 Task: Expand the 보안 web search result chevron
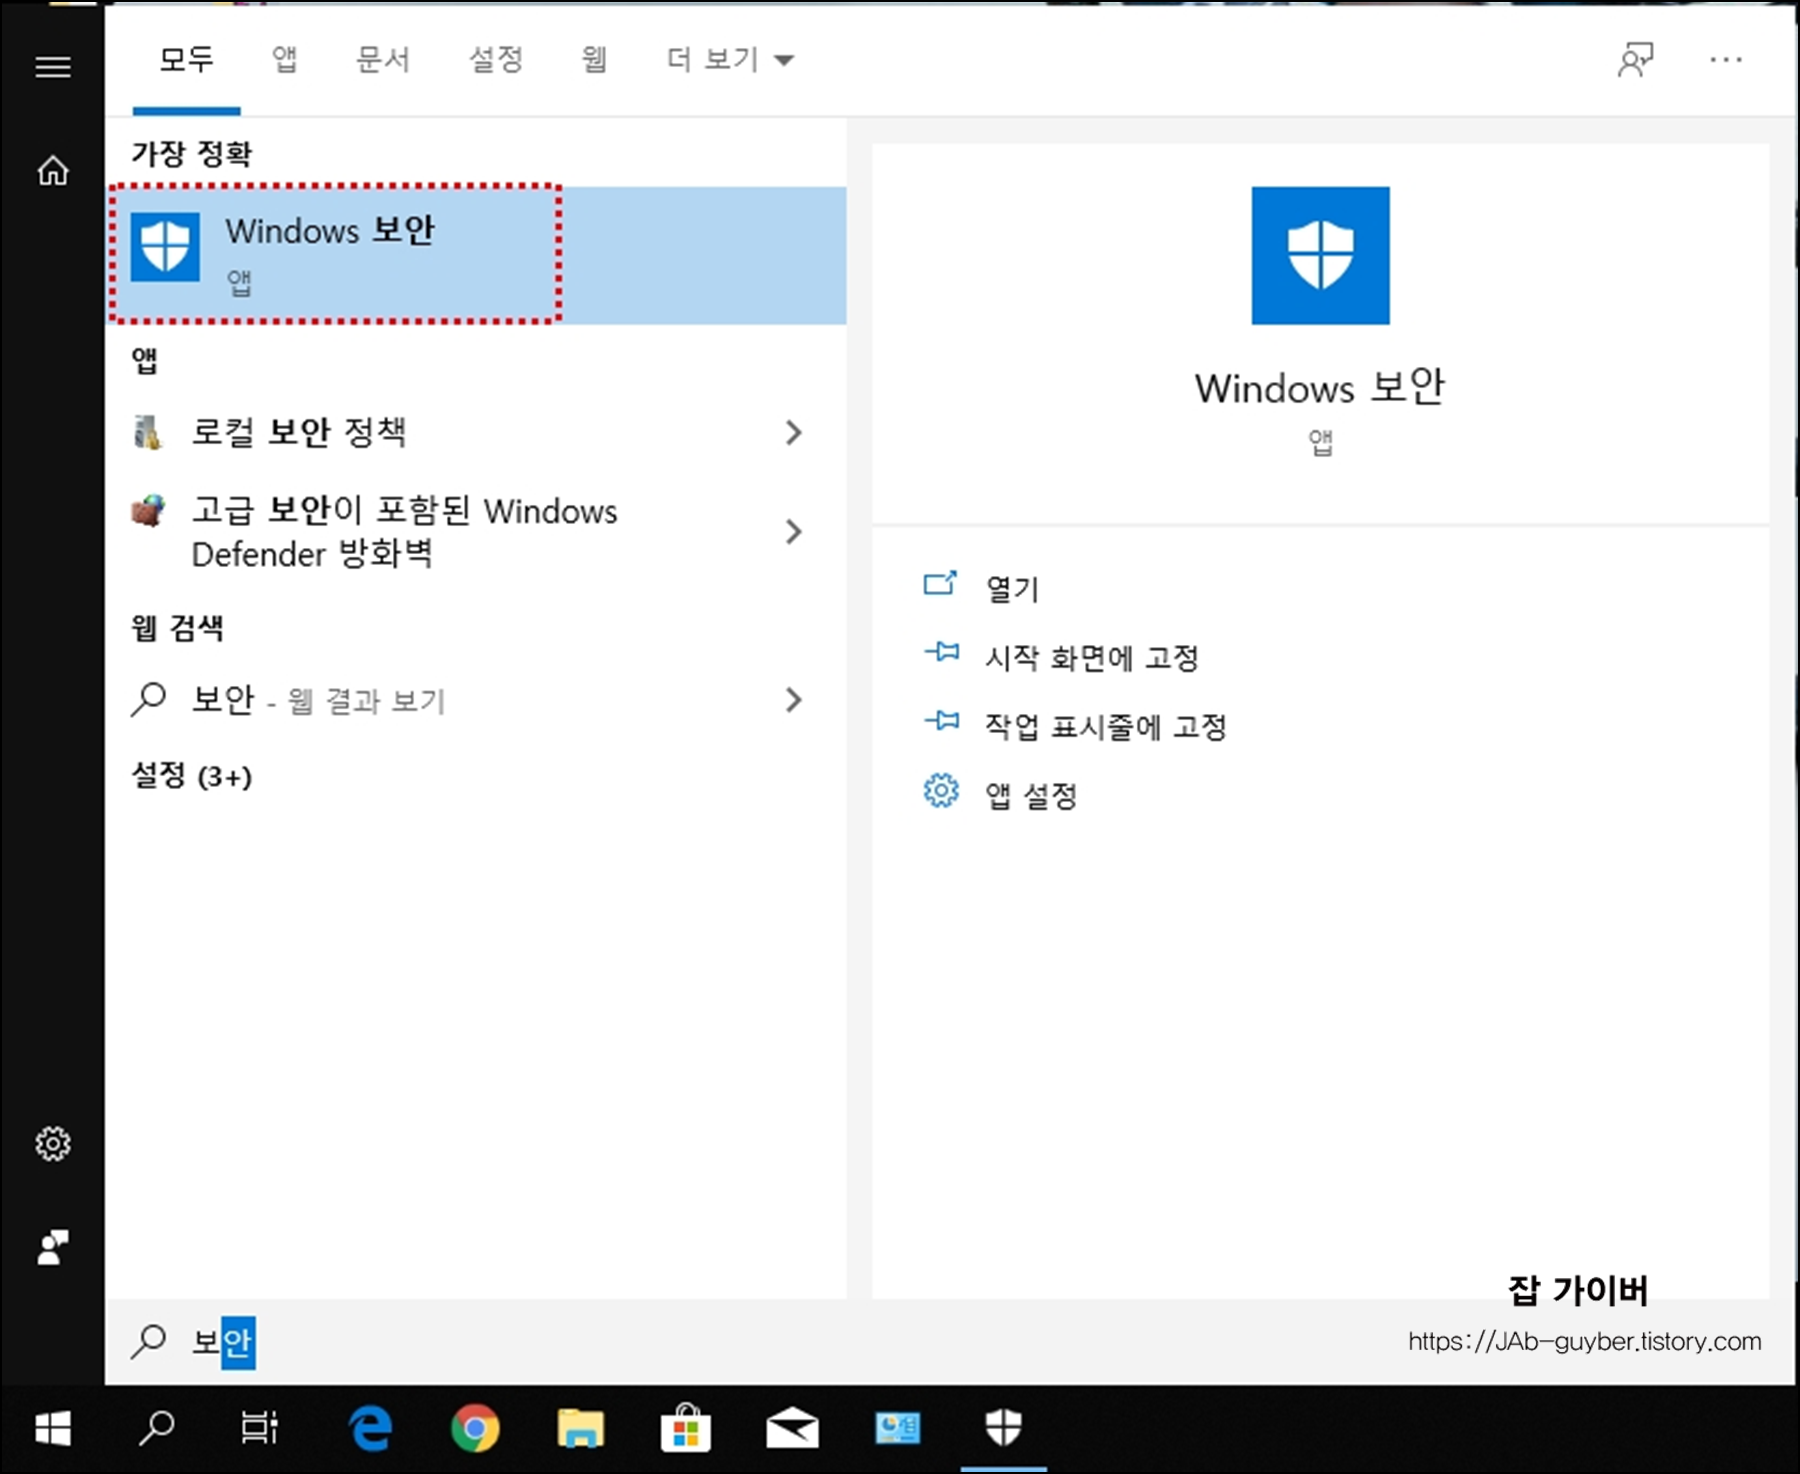point(794,700)
